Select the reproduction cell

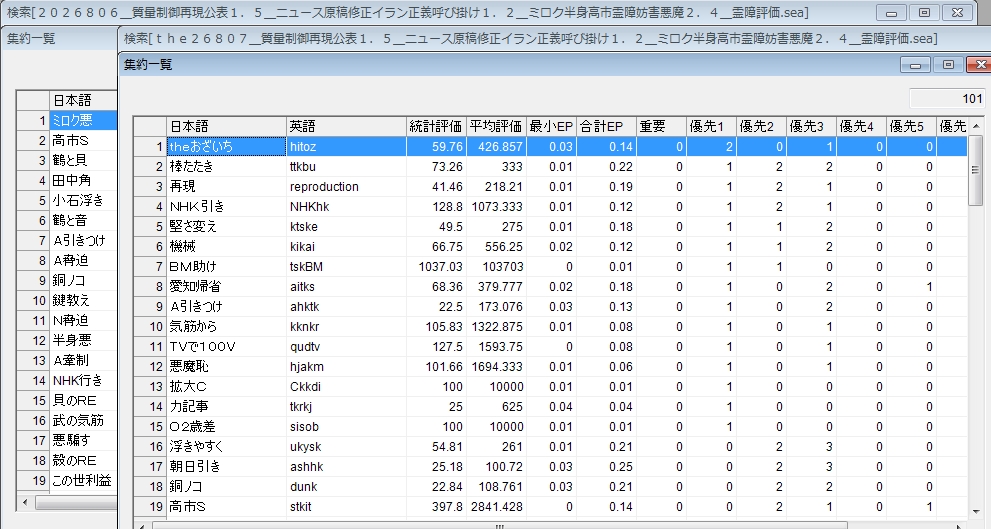346,186
